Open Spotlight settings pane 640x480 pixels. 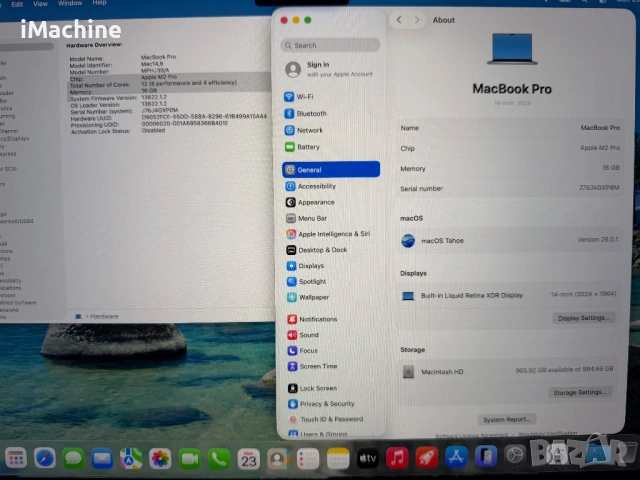click(x=307, y=282)
